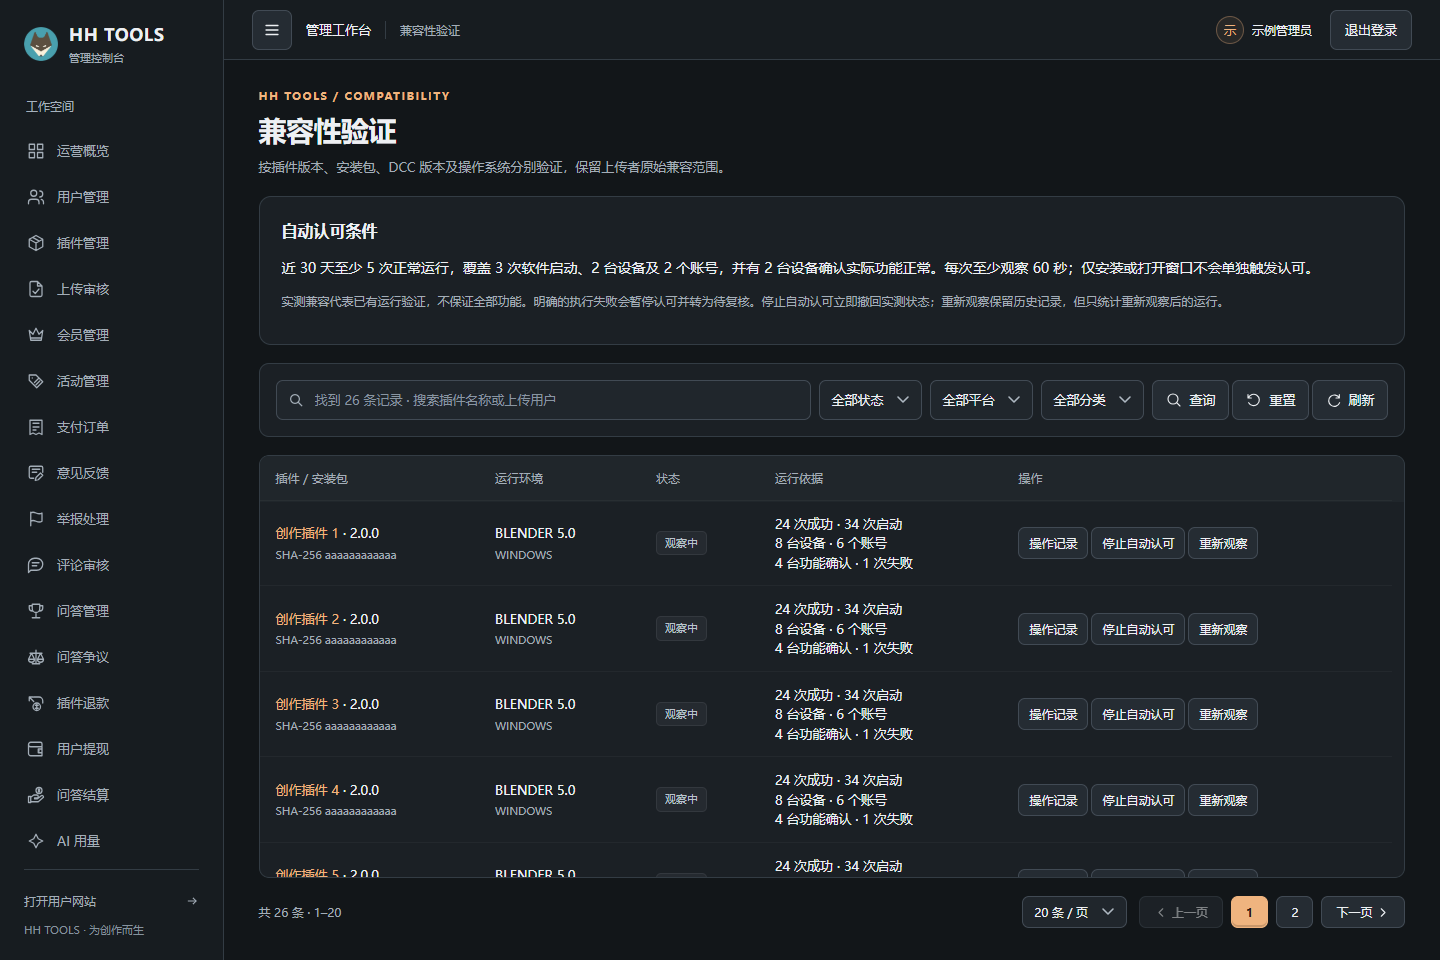Click 停止自动认可 for 创作插件 4
Viewport: 1440px width, 960px height.
coord(1138,800)
